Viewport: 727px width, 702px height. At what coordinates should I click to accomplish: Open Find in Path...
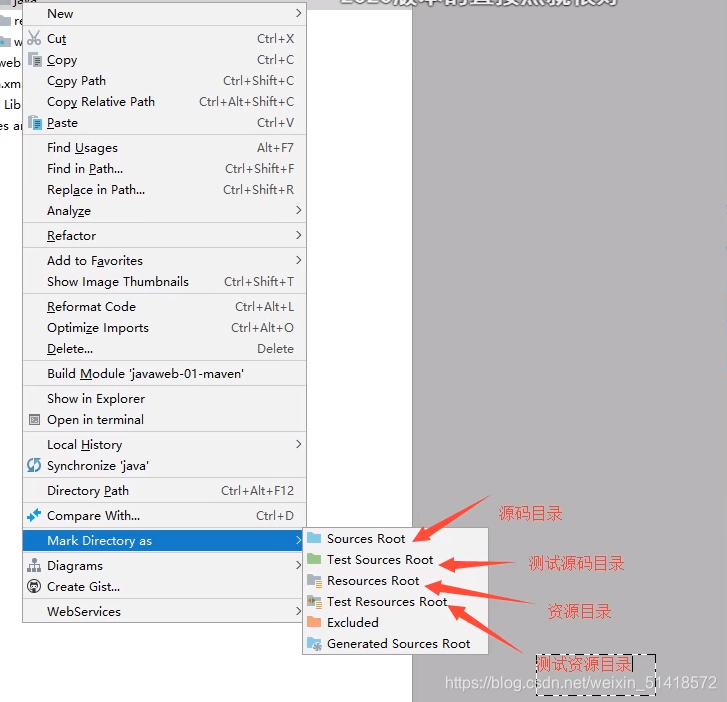tap(165, 169)
